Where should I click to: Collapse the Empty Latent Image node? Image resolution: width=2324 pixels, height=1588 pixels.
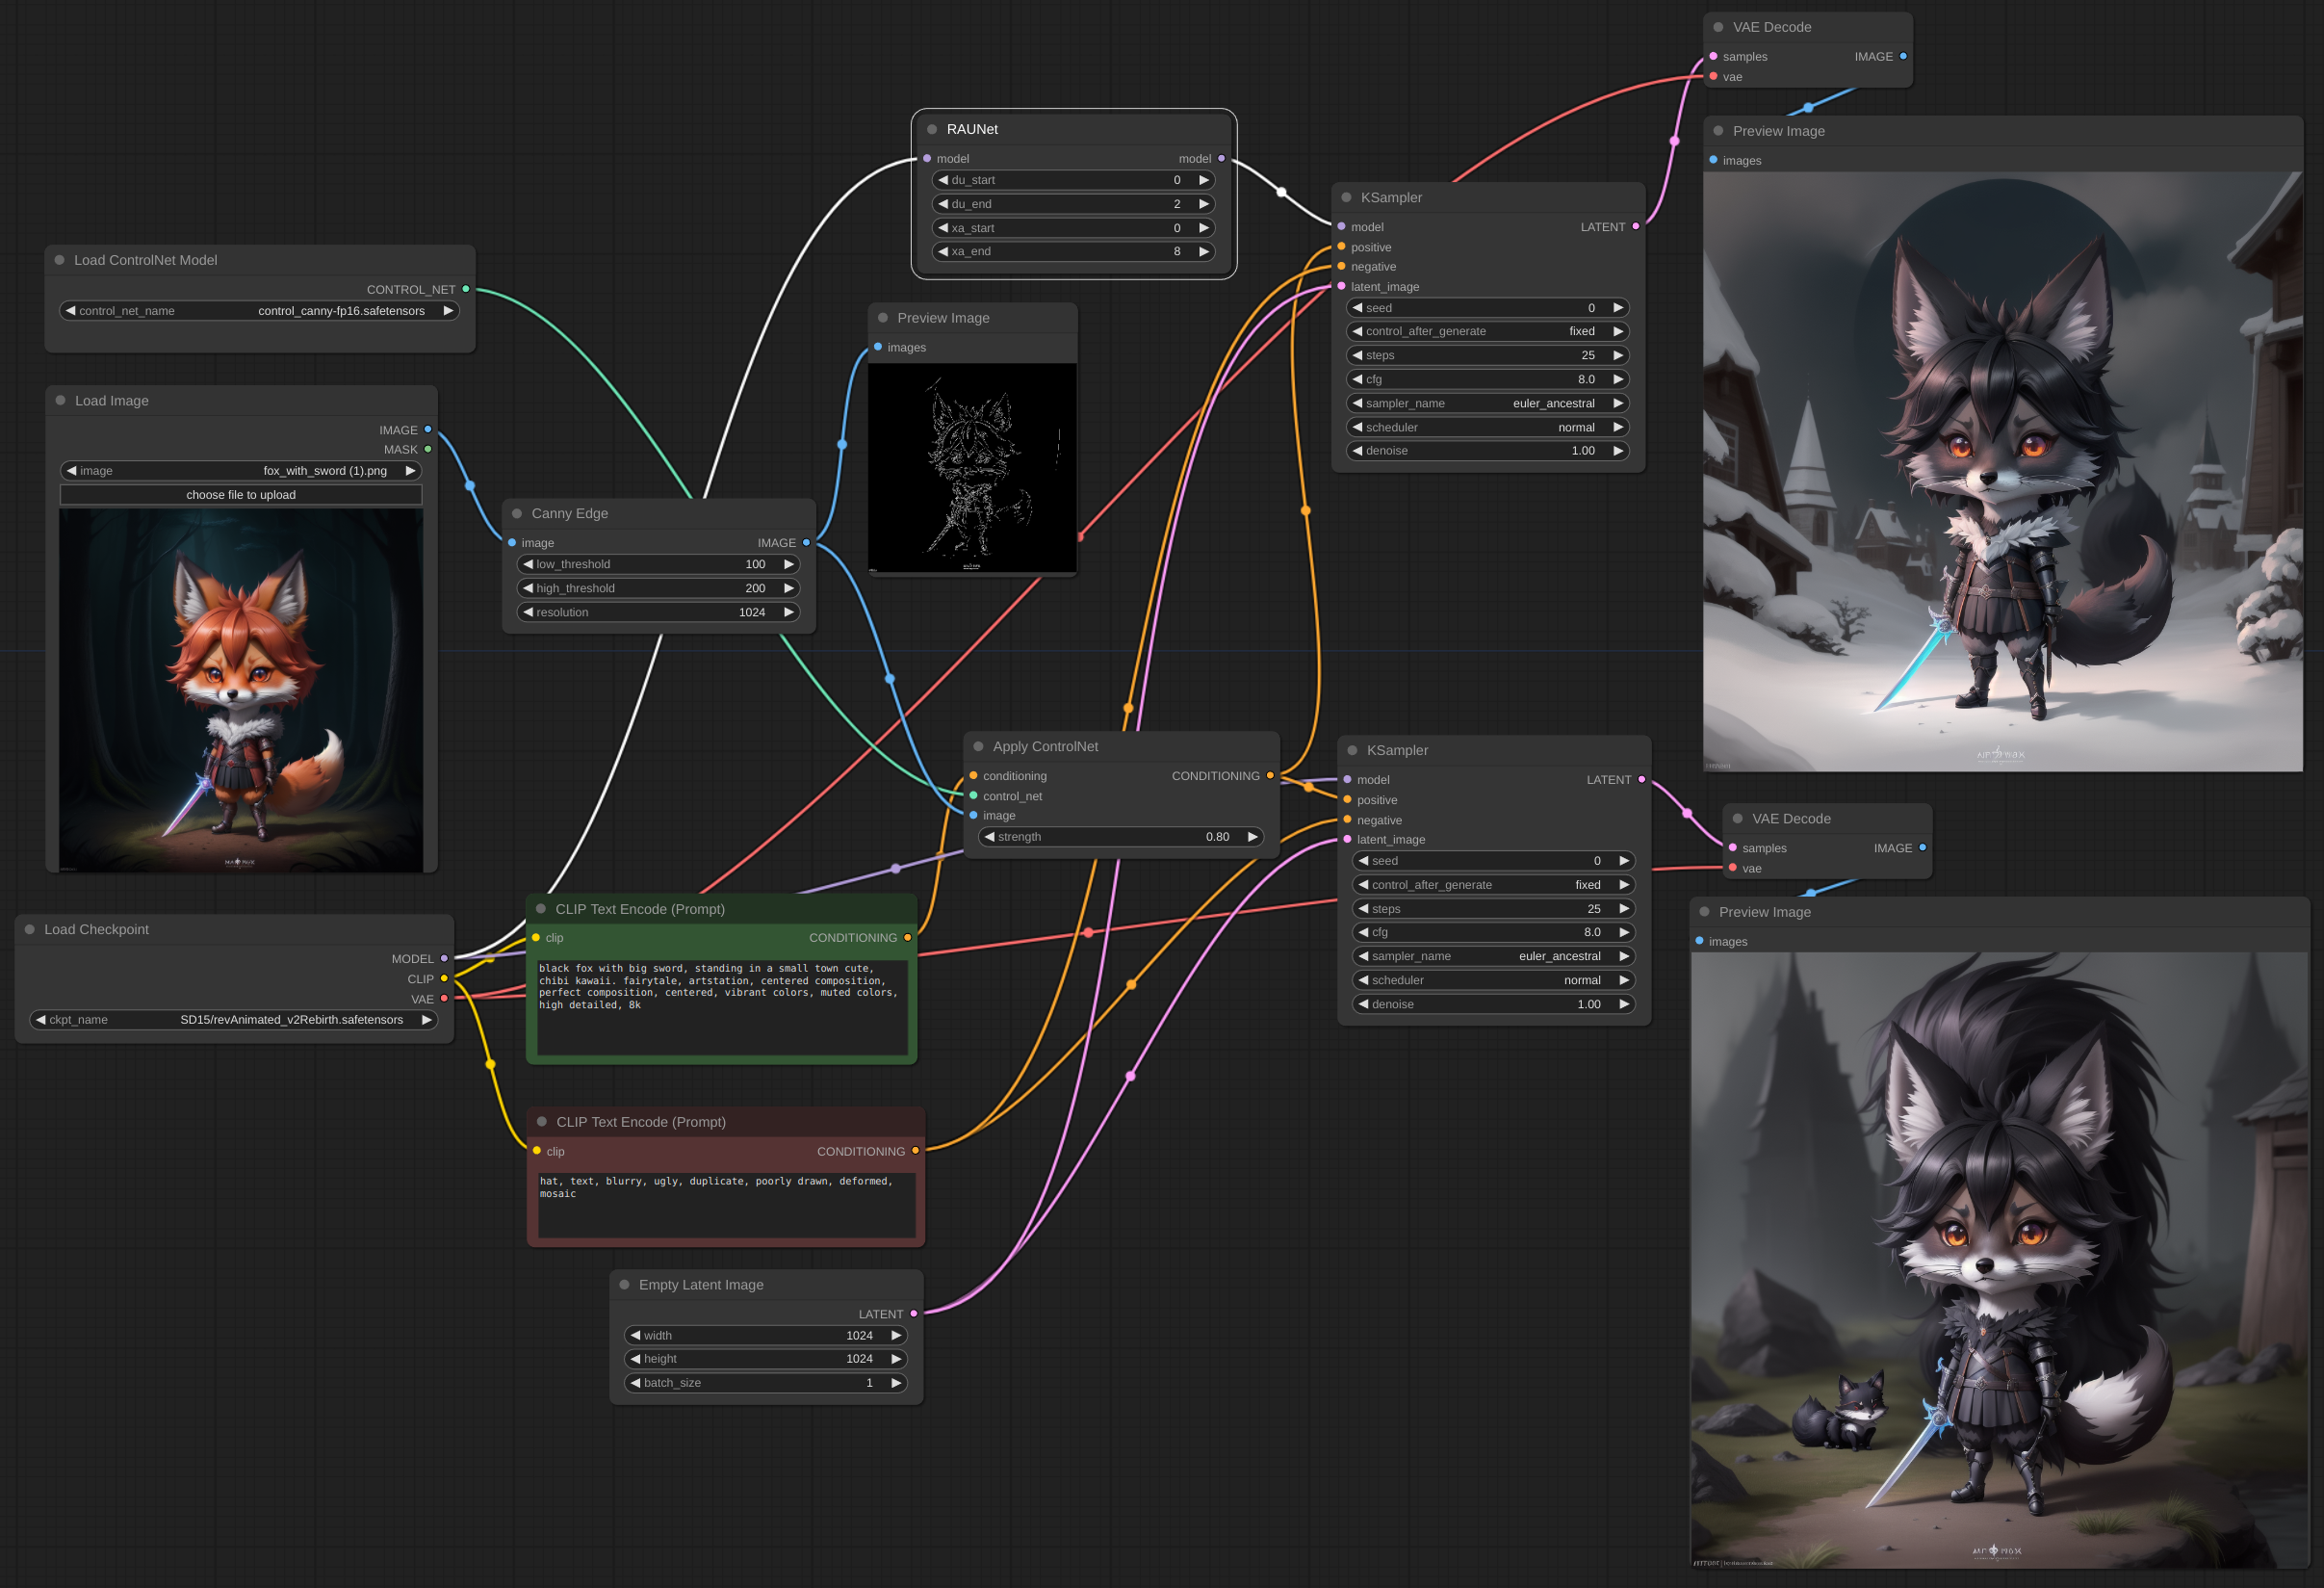(624, 1284)
